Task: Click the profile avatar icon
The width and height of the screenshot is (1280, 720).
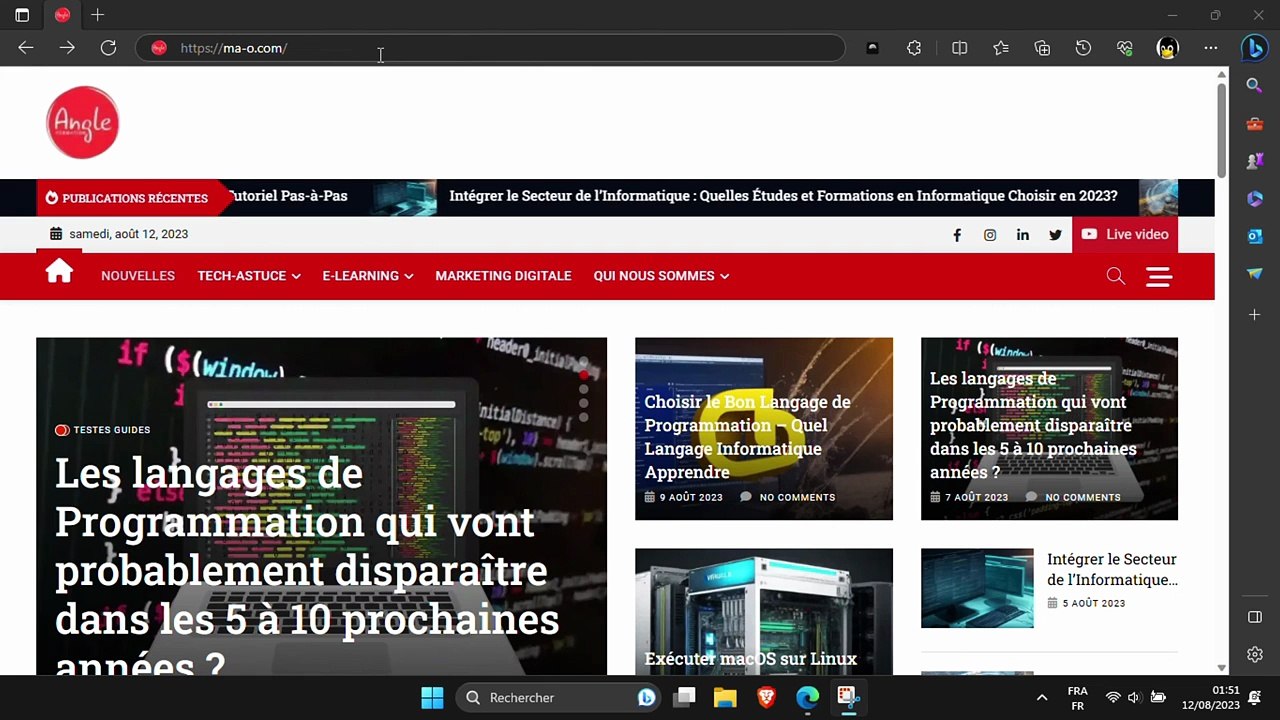Action: coord(1167,48)
